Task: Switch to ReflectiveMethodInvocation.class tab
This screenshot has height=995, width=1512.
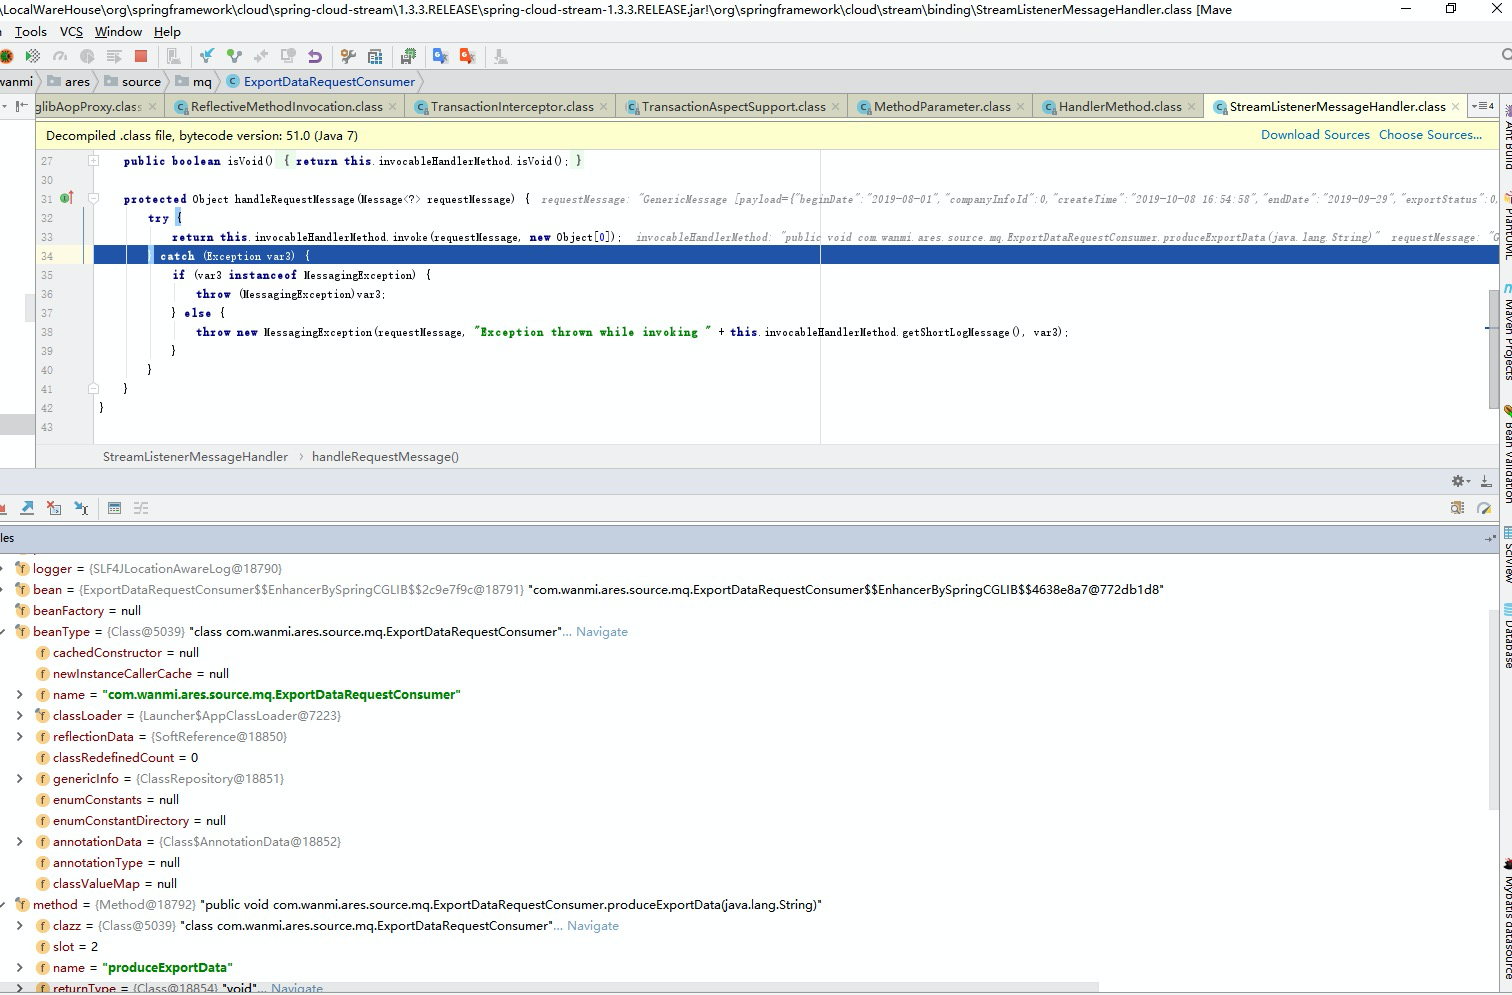Action: pyautogui.click(x=286, y=106)
